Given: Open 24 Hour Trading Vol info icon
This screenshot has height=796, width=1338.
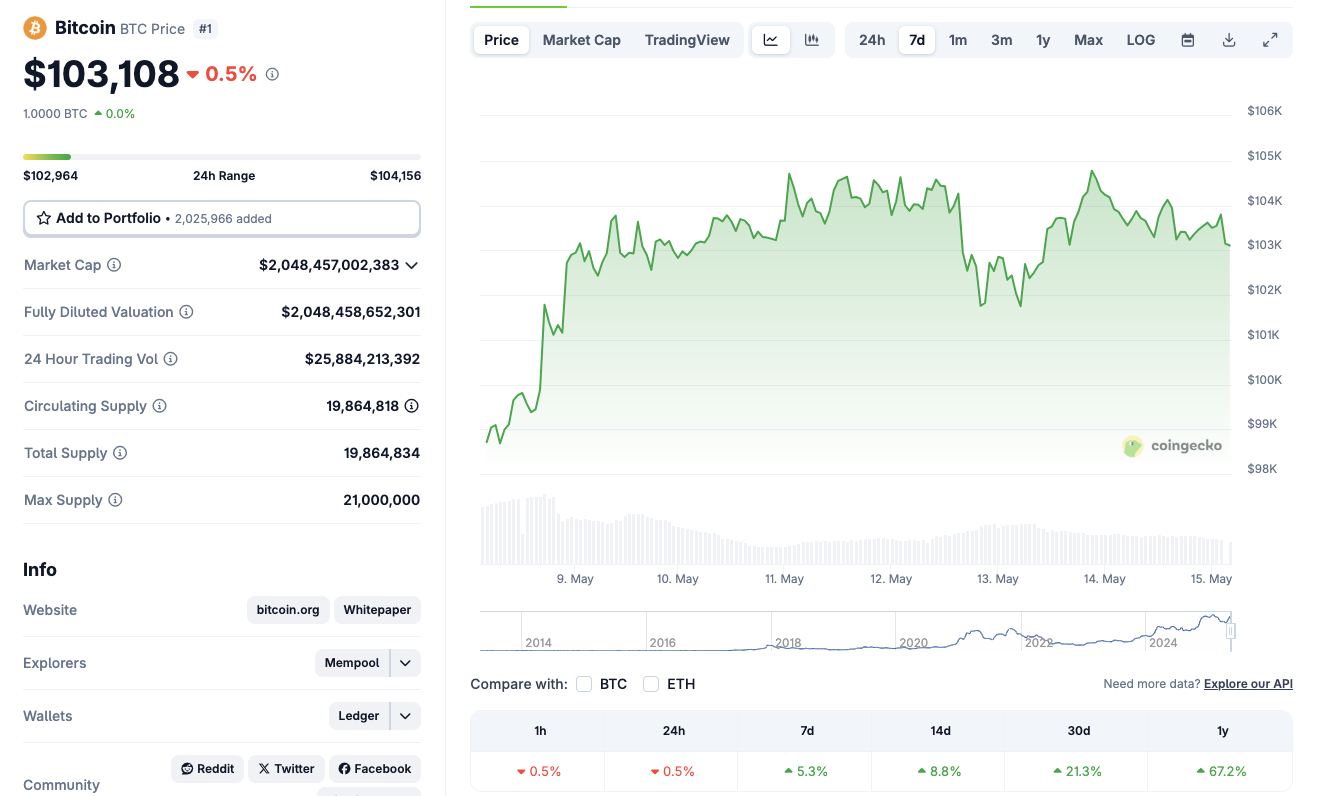Looking at the screenshot, I should 171,359.
